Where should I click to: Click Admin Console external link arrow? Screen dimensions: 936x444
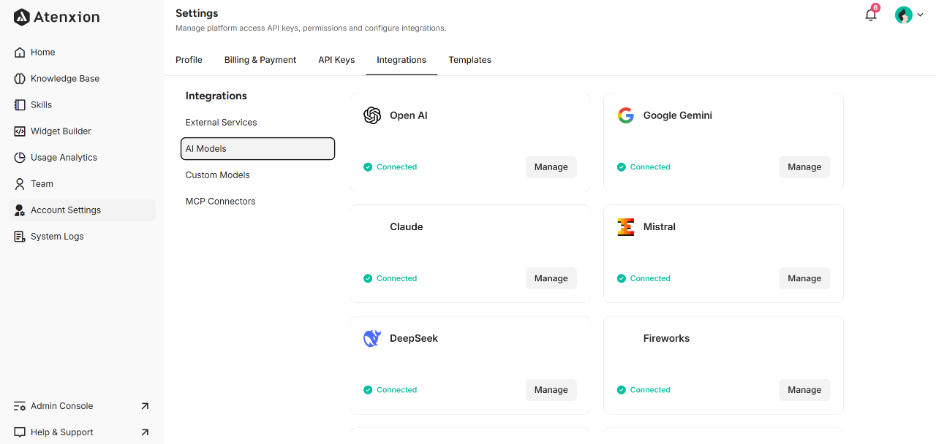point(144,406)
